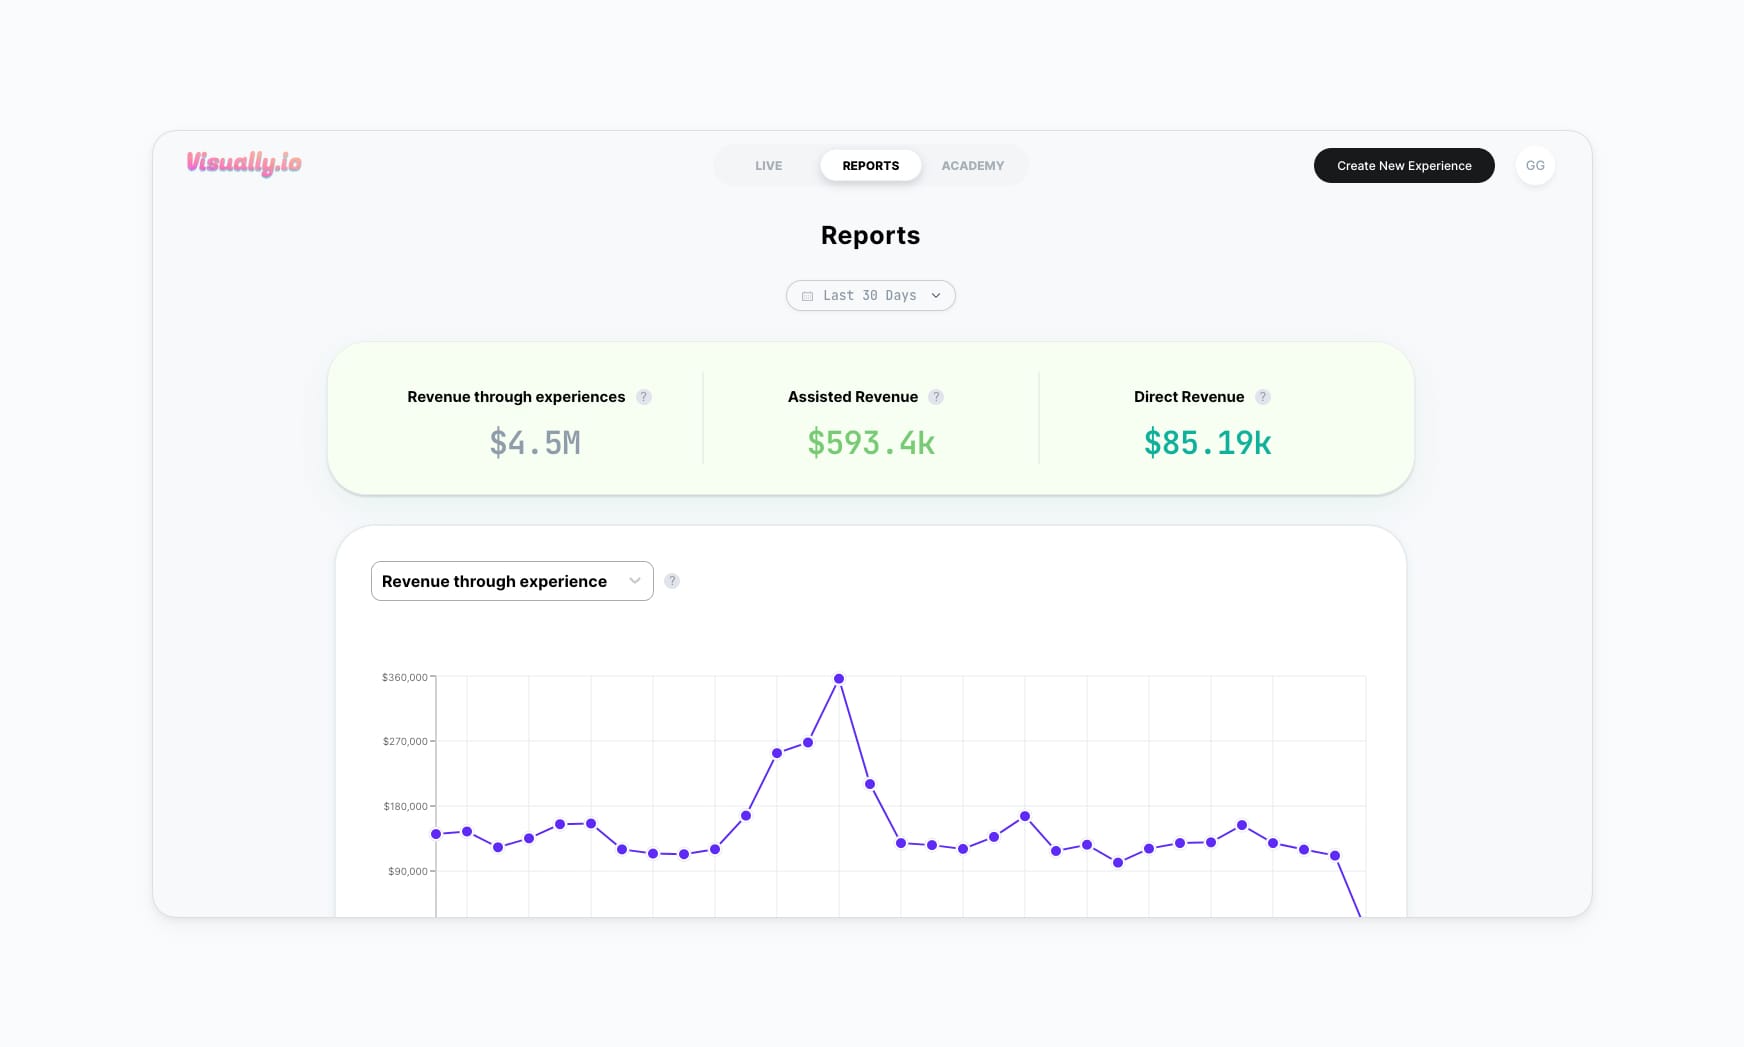Expand the Revenue through experience dropdown

pos(511,581)
